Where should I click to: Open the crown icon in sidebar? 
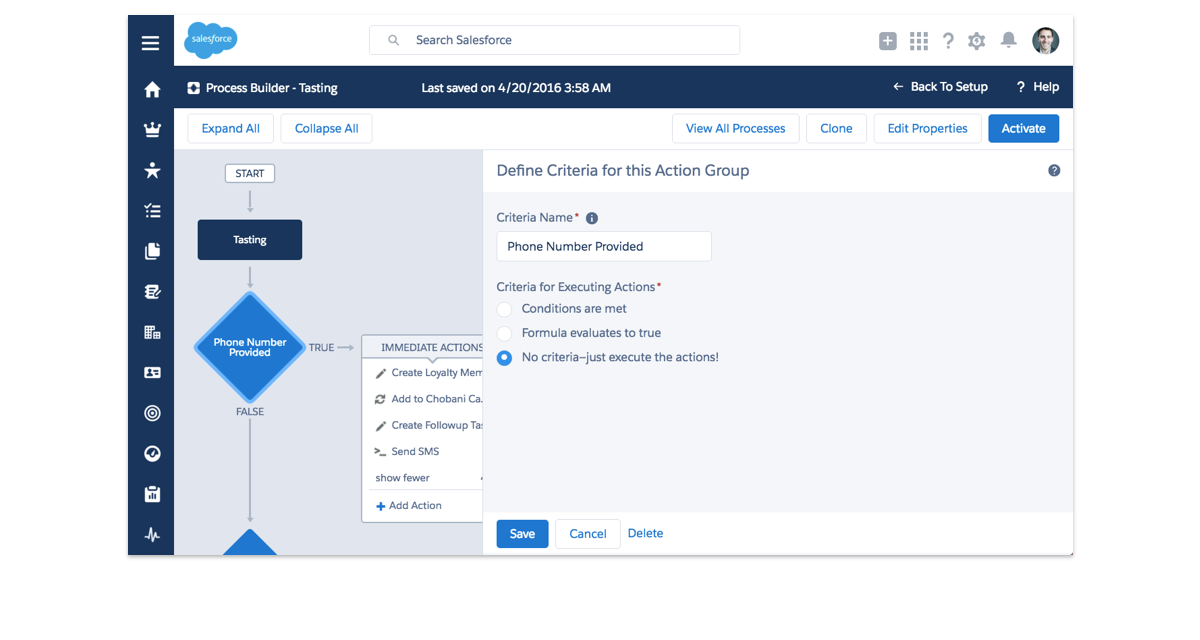[152, 130]
